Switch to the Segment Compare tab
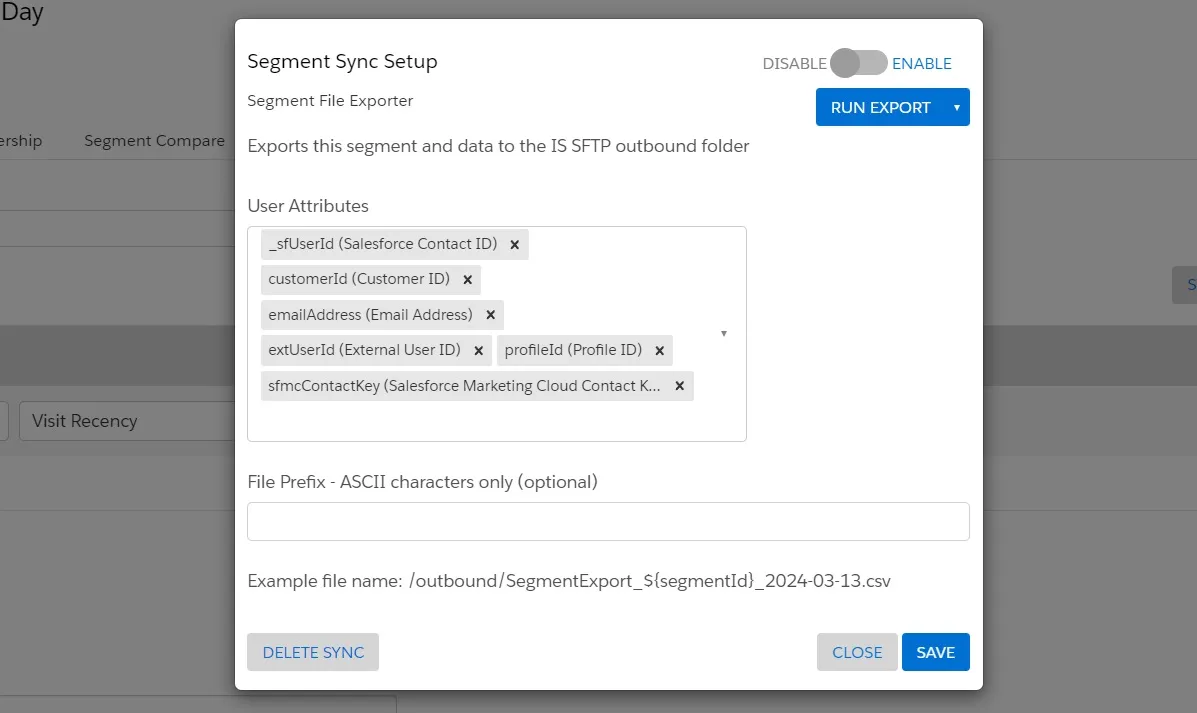This screenshot has height=713, width=1197. (154, 141)
